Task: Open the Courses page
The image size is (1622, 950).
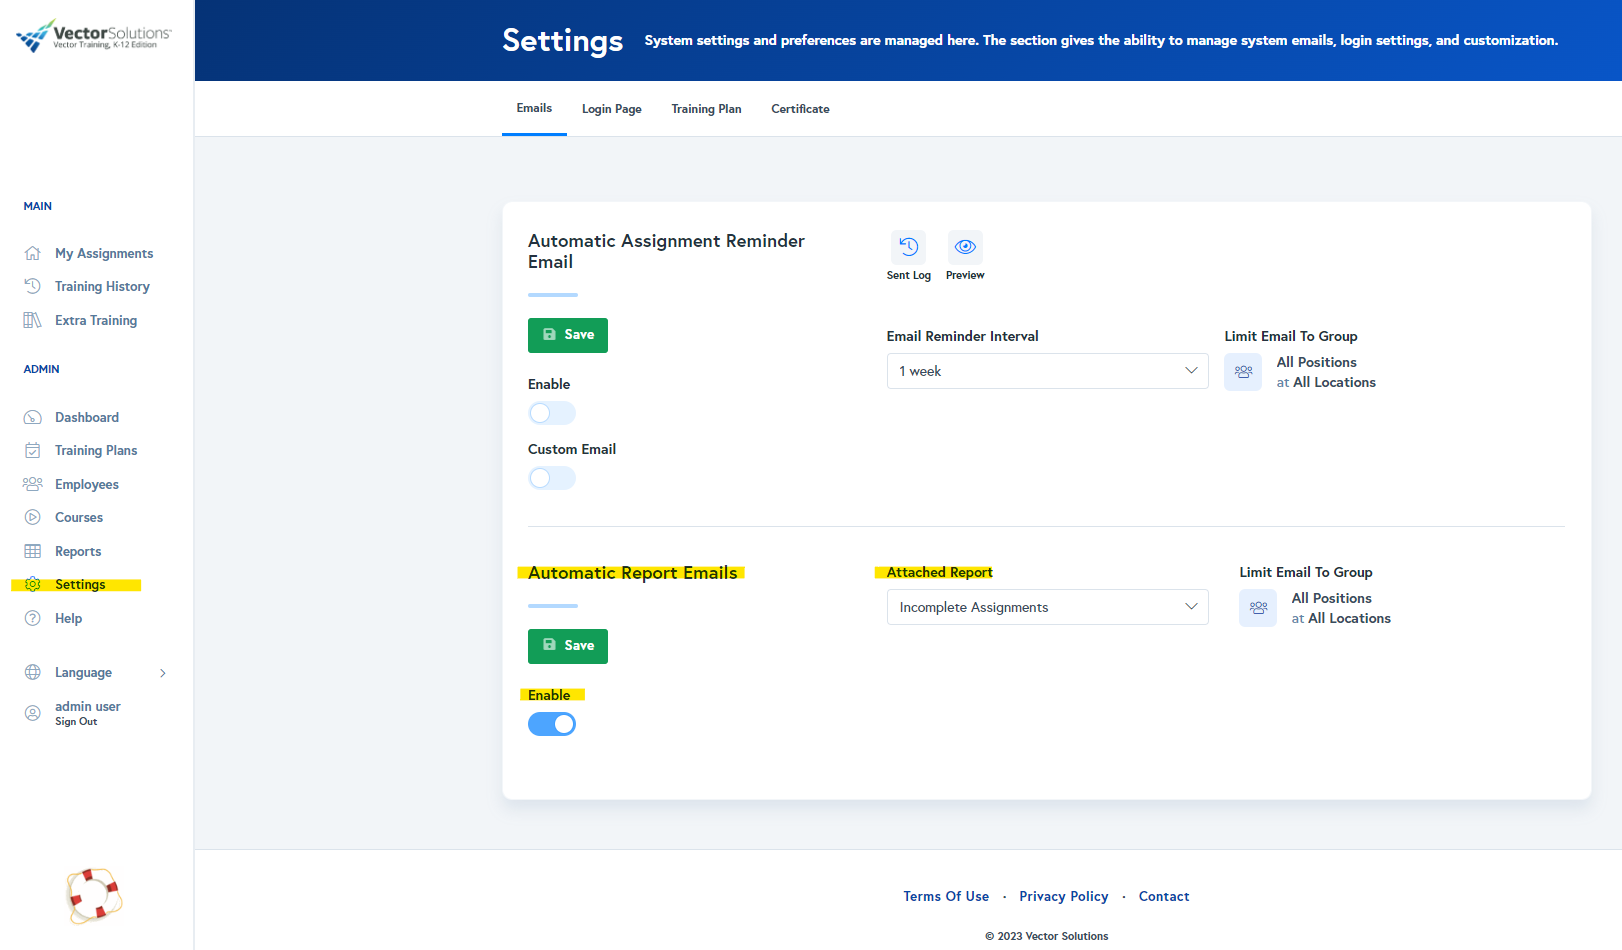Action: (78, 517)
